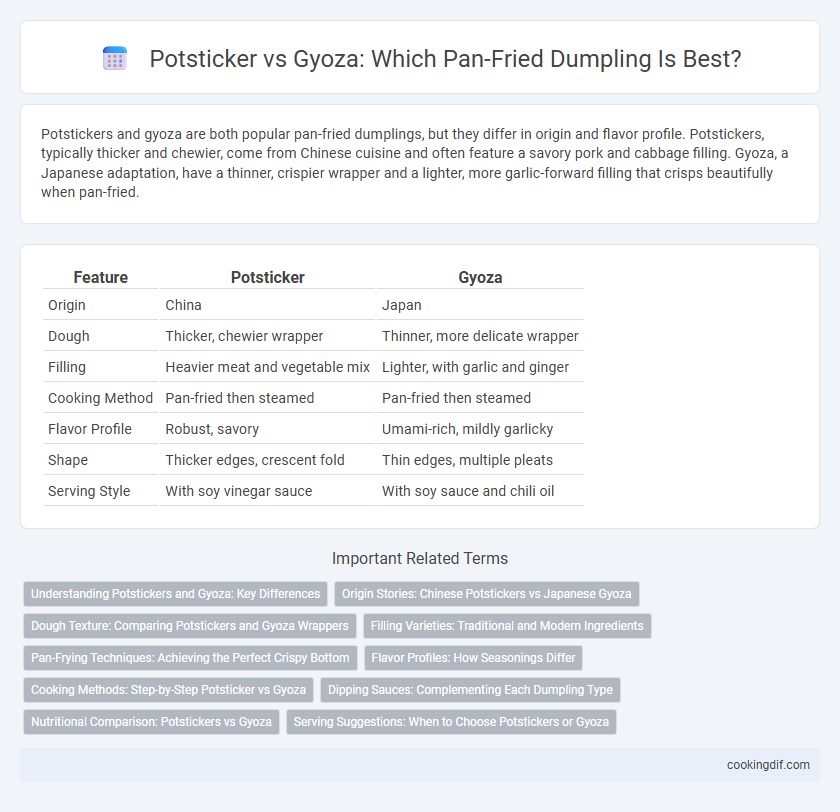This screenshot has width=840, height=812.
Task: Select the Cooking Method row label
Action: click(x=100, y=398)
